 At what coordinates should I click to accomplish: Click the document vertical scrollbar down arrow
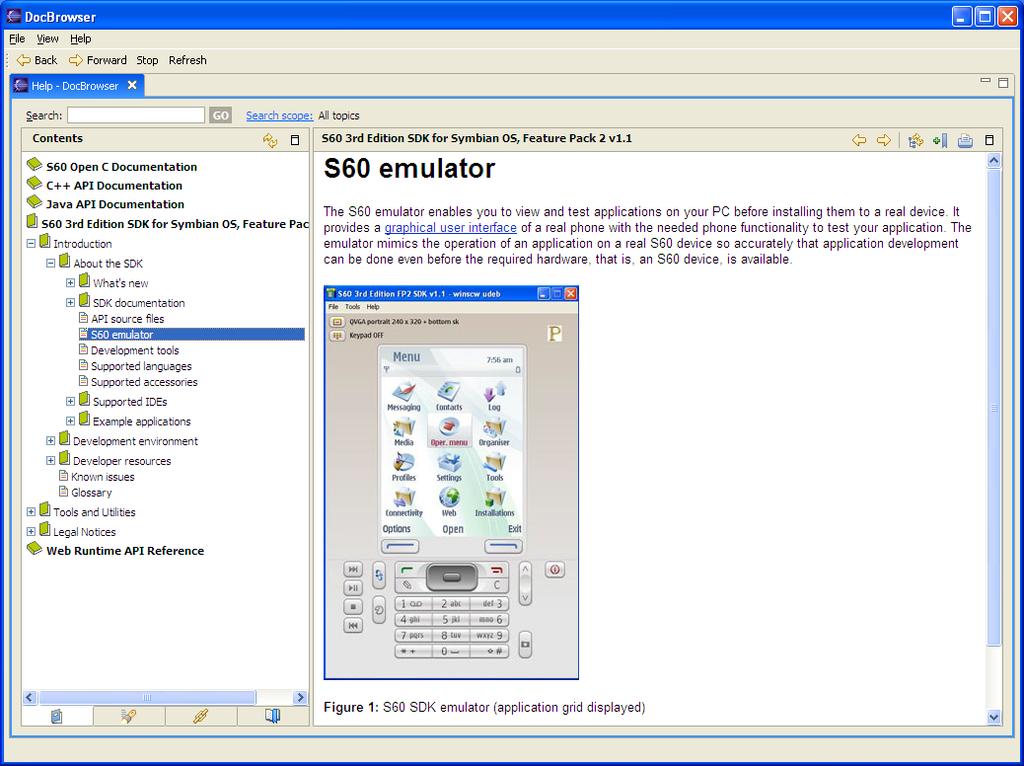[993, 717]
